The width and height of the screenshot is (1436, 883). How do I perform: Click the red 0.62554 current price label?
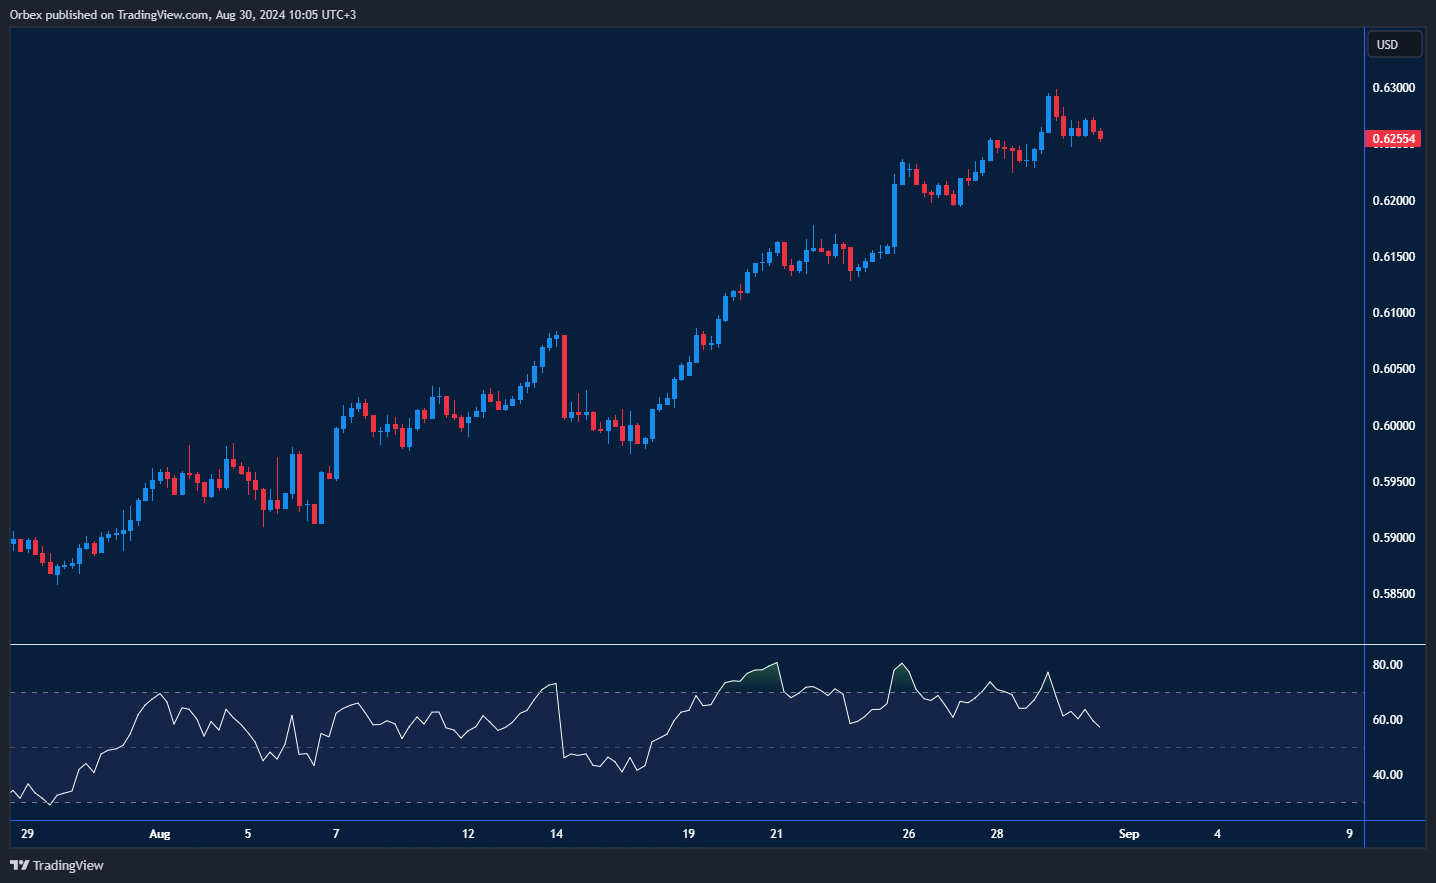pos(1392,139)
